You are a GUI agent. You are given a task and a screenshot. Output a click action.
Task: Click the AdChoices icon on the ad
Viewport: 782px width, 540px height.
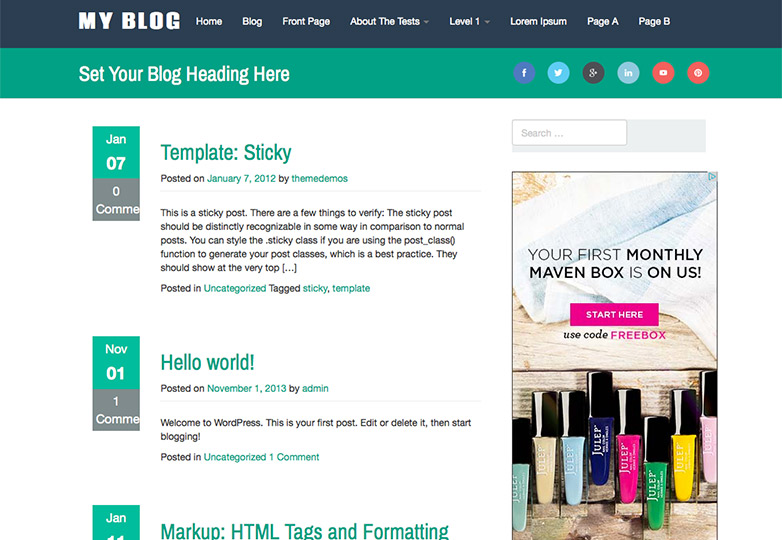tap(712, 177)
